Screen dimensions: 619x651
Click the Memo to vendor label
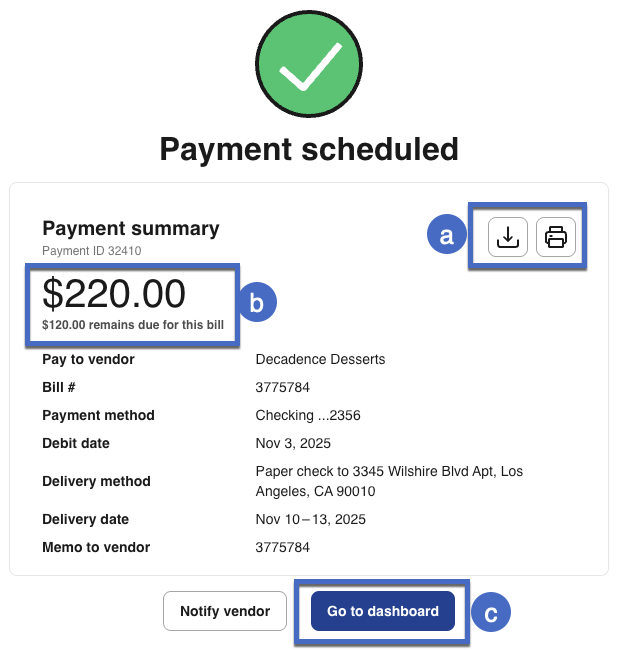(96, 547)
